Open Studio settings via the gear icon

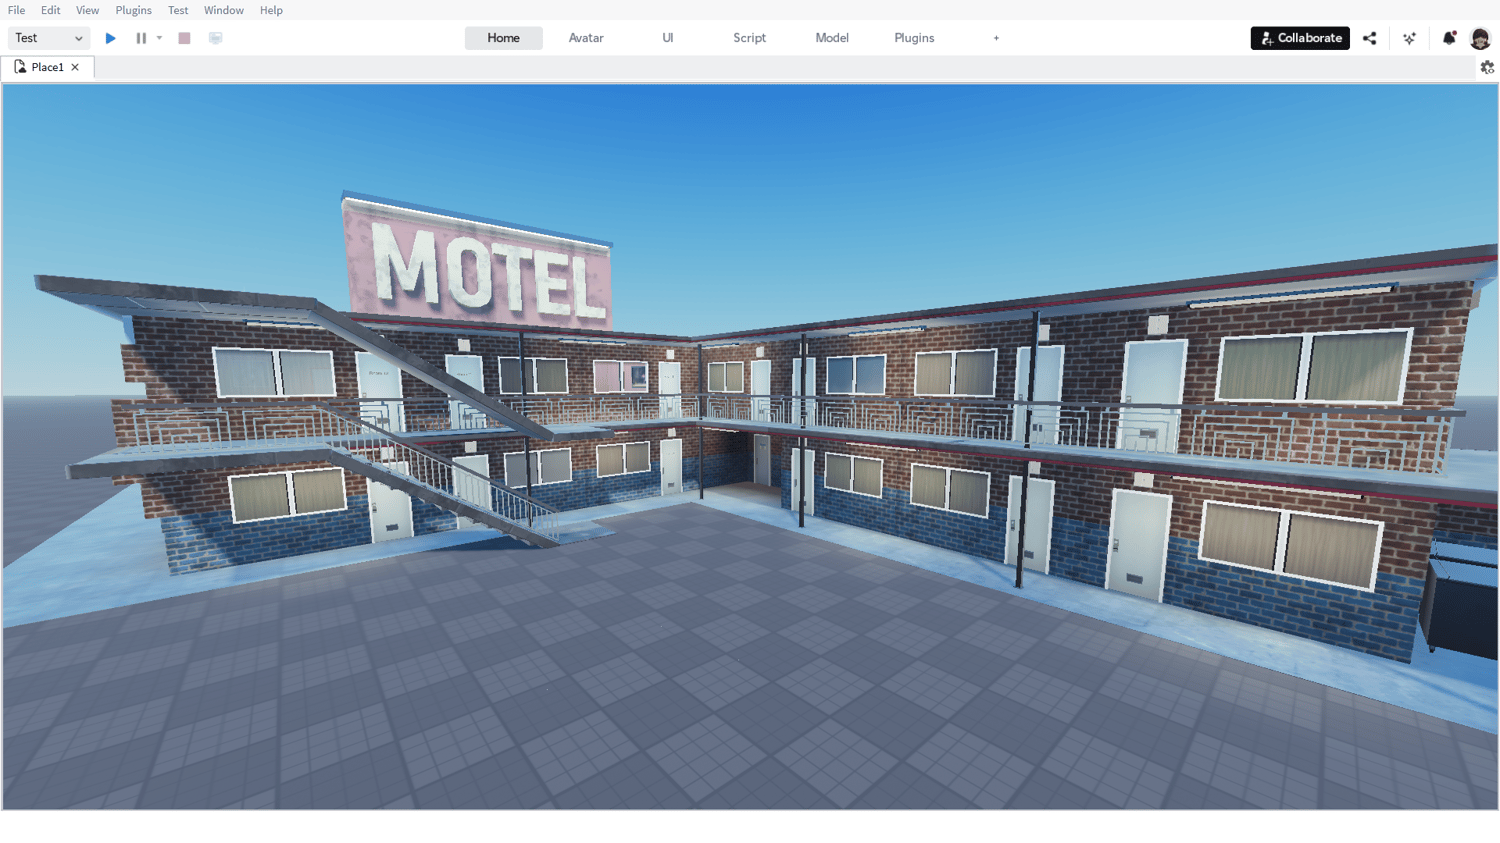coord(1487,66)
